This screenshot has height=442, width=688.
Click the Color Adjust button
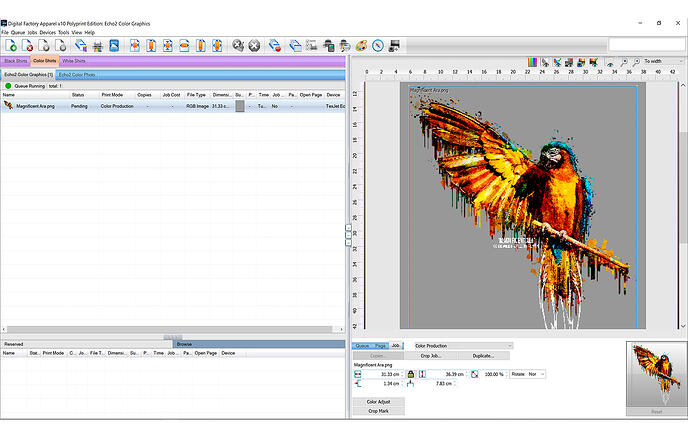[x=379, y=402]
